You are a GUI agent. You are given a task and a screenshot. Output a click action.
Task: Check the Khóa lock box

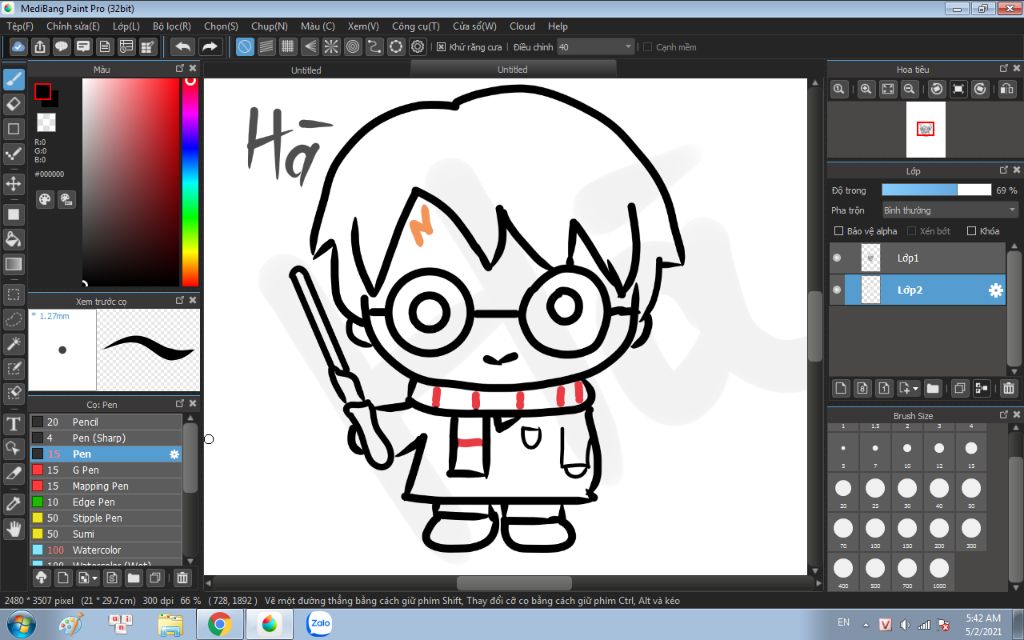(971, 231)
